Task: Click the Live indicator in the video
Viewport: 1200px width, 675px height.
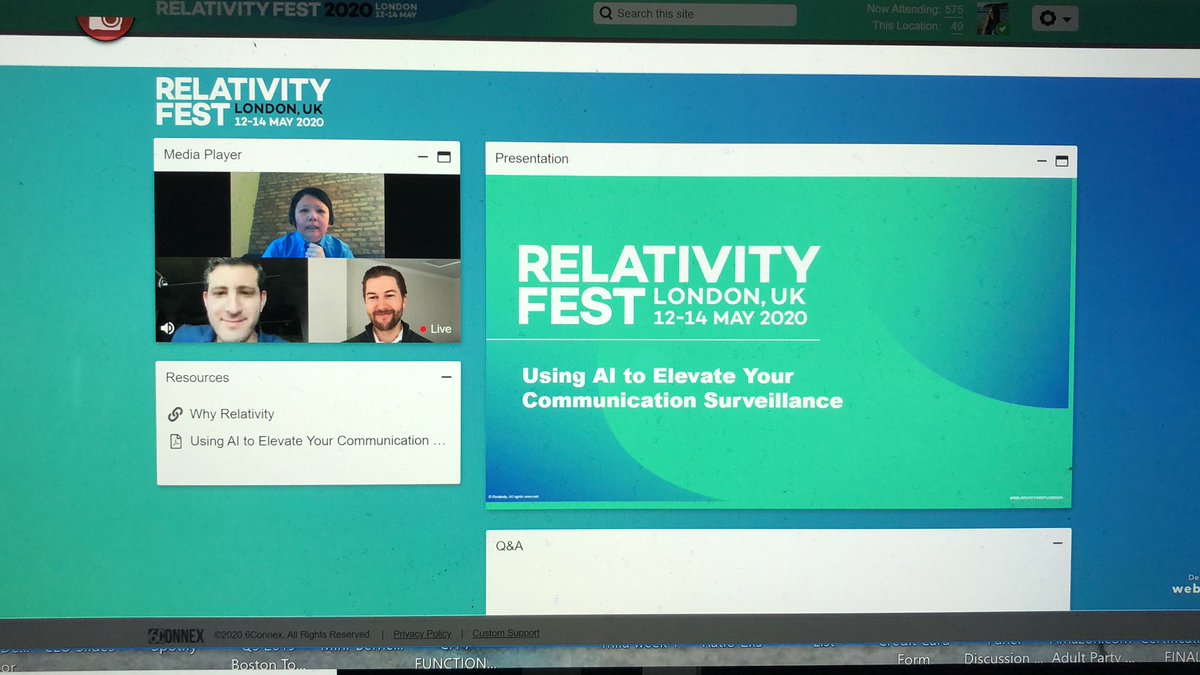Action: [x=436, y=329]
